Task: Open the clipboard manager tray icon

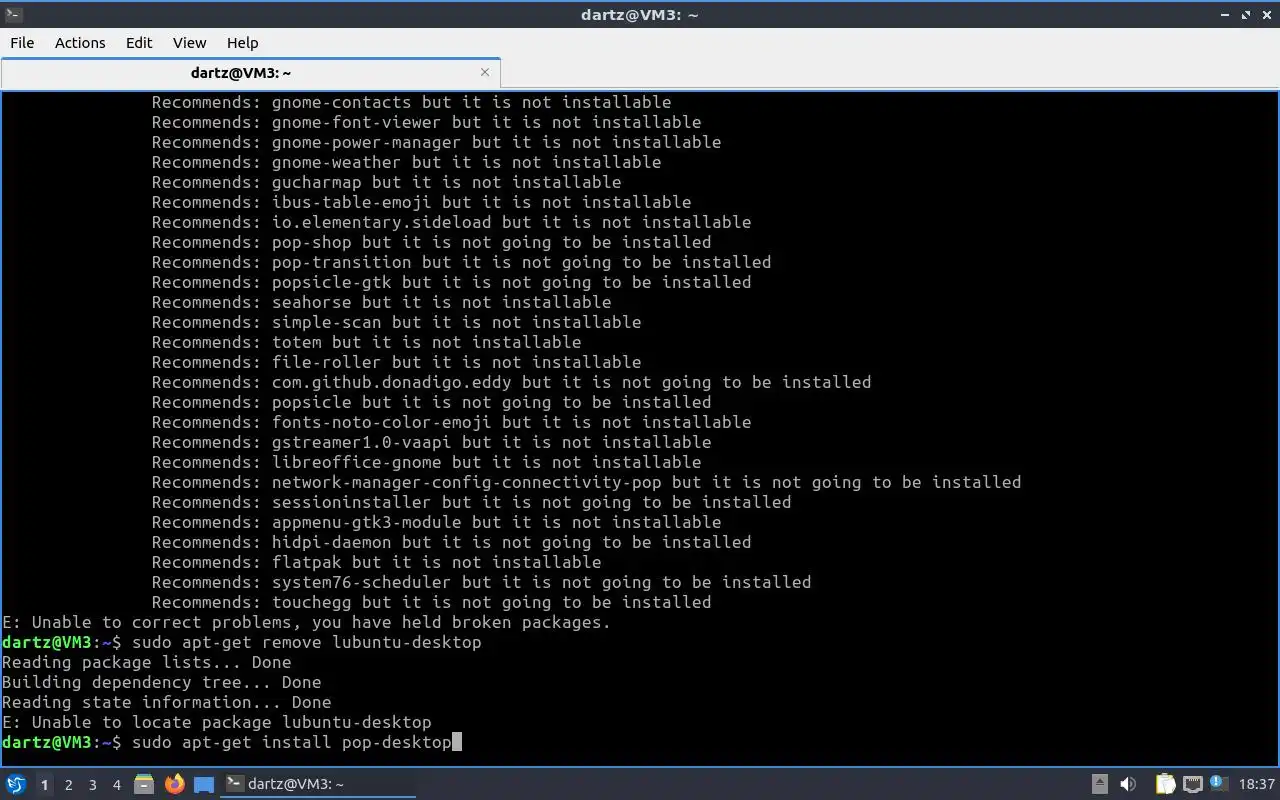Action: click(1165, 784)
